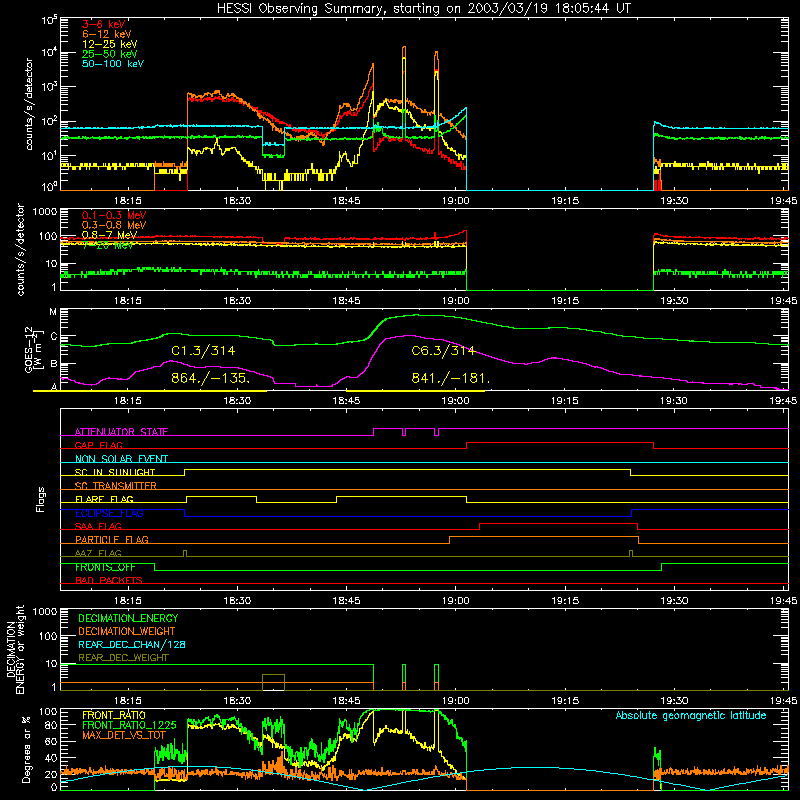Select the 12-25 keV legend label

click(110, 44)
